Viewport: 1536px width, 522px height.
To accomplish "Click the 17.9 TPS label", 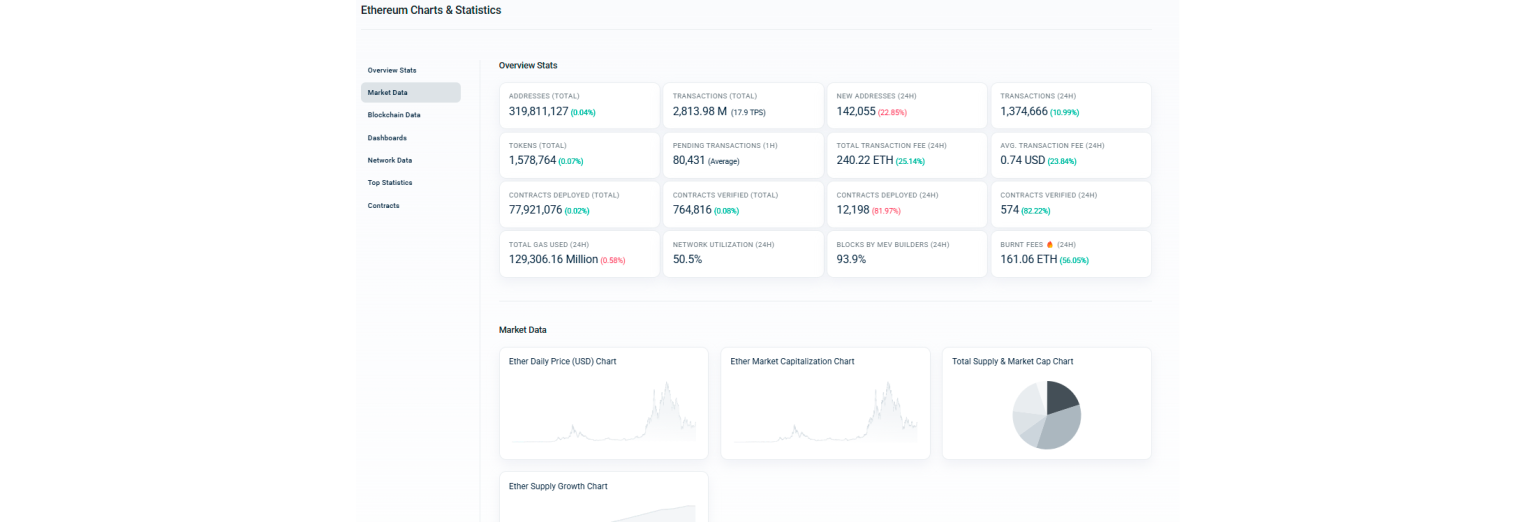I will (748, 112).
